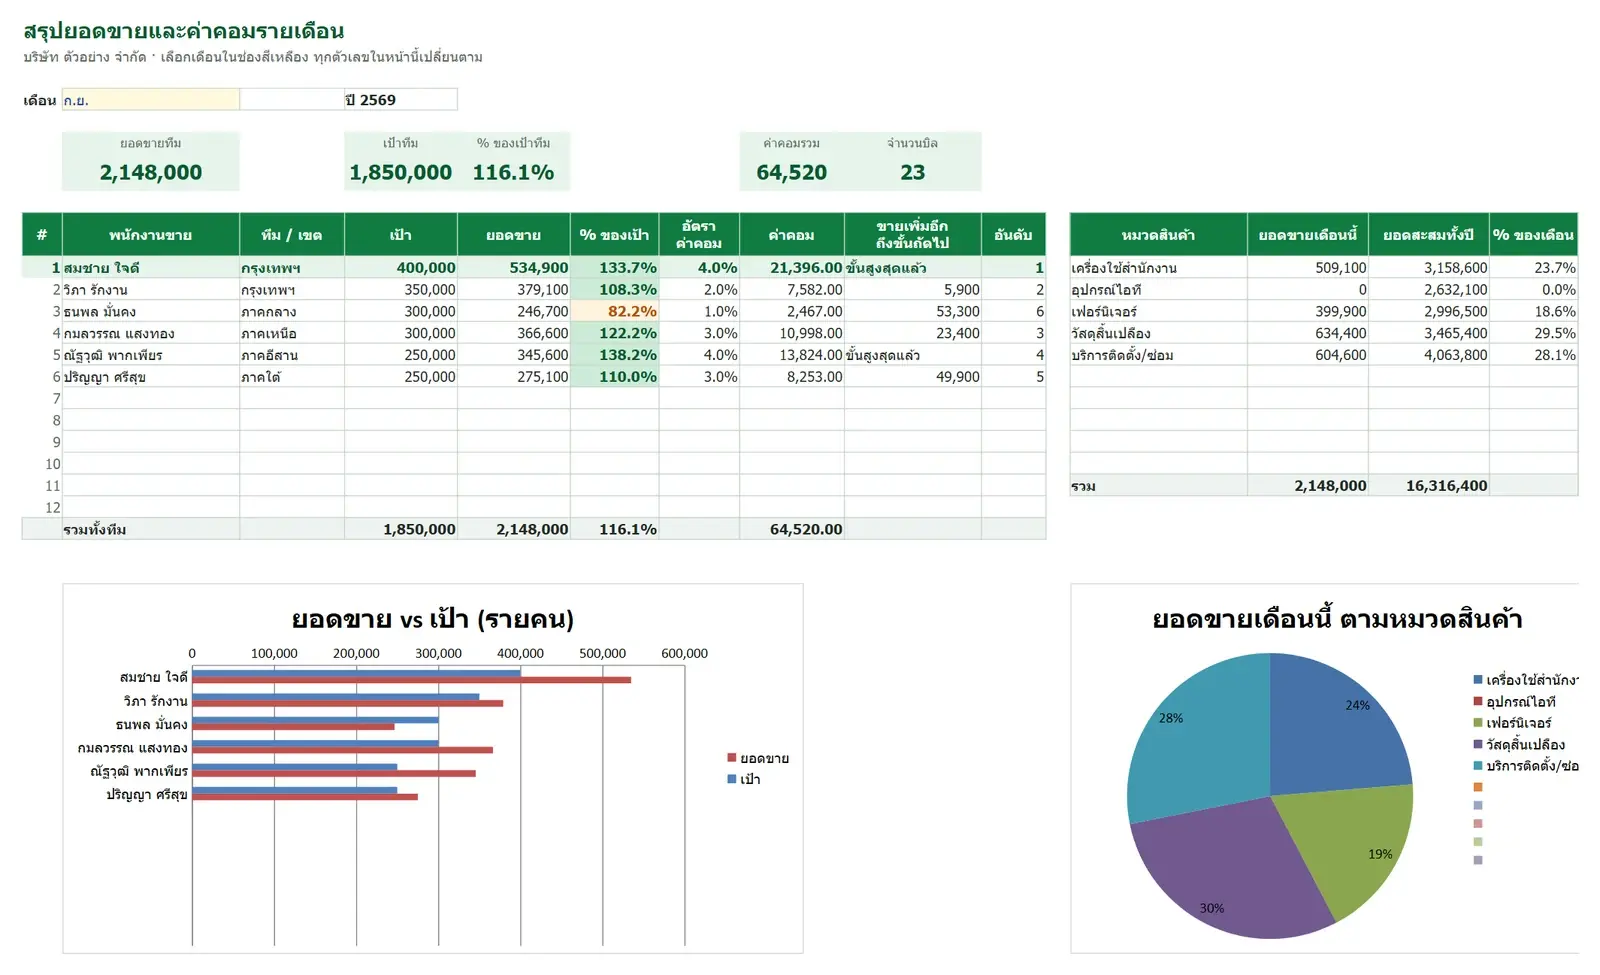This screenshot has height=975, width=1600.
Task: Click the blue เป้า legend marker
Action: click(x=732, y=779)
